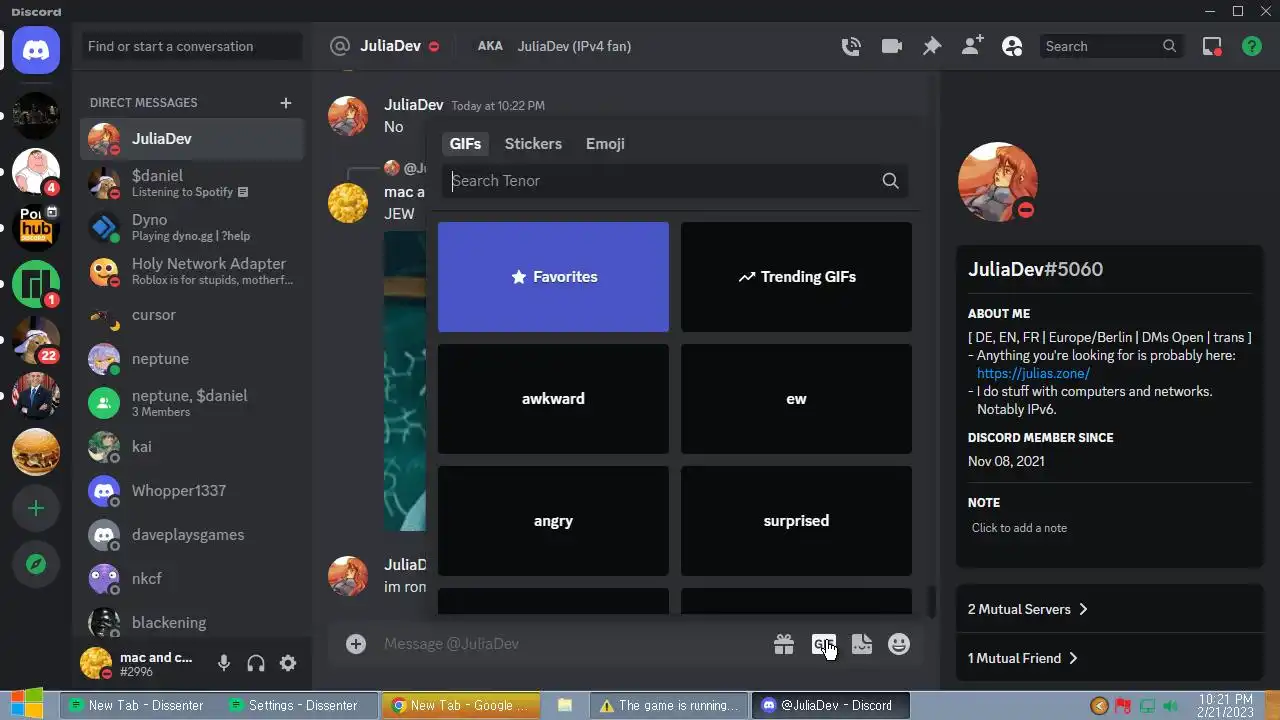This screenshot has width=1280, height=720.
Task: Switch to the Emoji tab
Action: coord(605,144)
